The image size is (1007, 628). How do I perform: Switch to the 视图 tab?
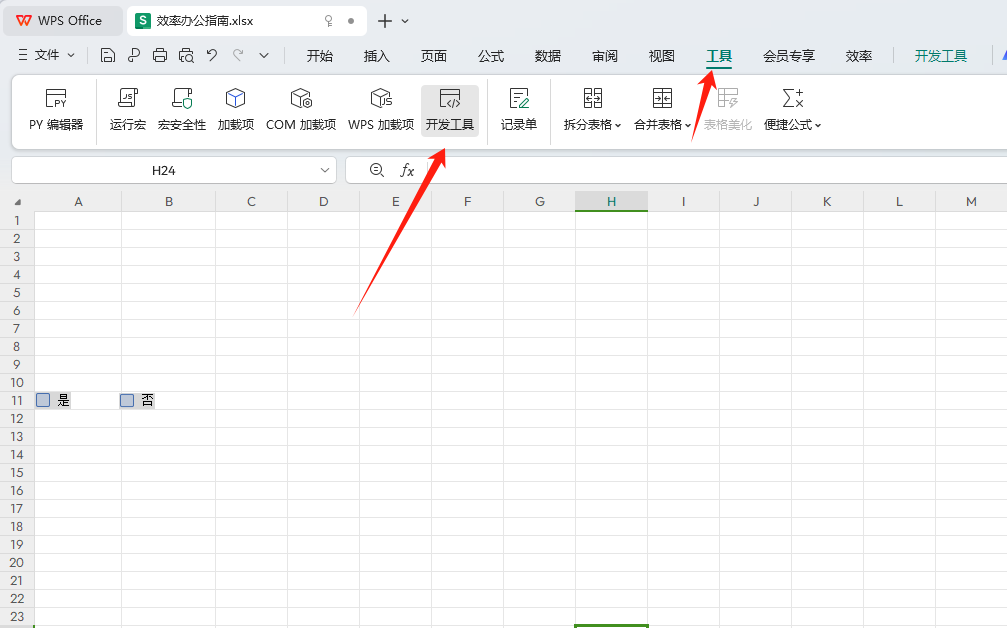(x=661, y=56)
